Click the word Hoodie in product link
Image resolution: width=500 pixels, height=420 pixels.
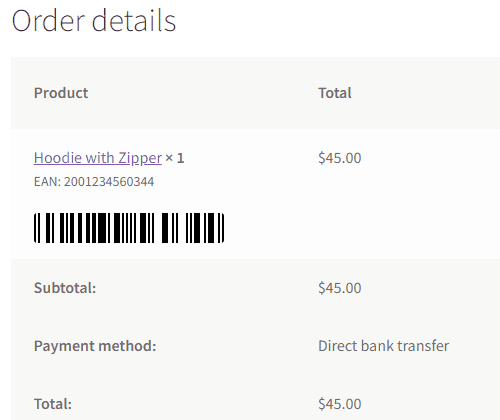(58, 158)
